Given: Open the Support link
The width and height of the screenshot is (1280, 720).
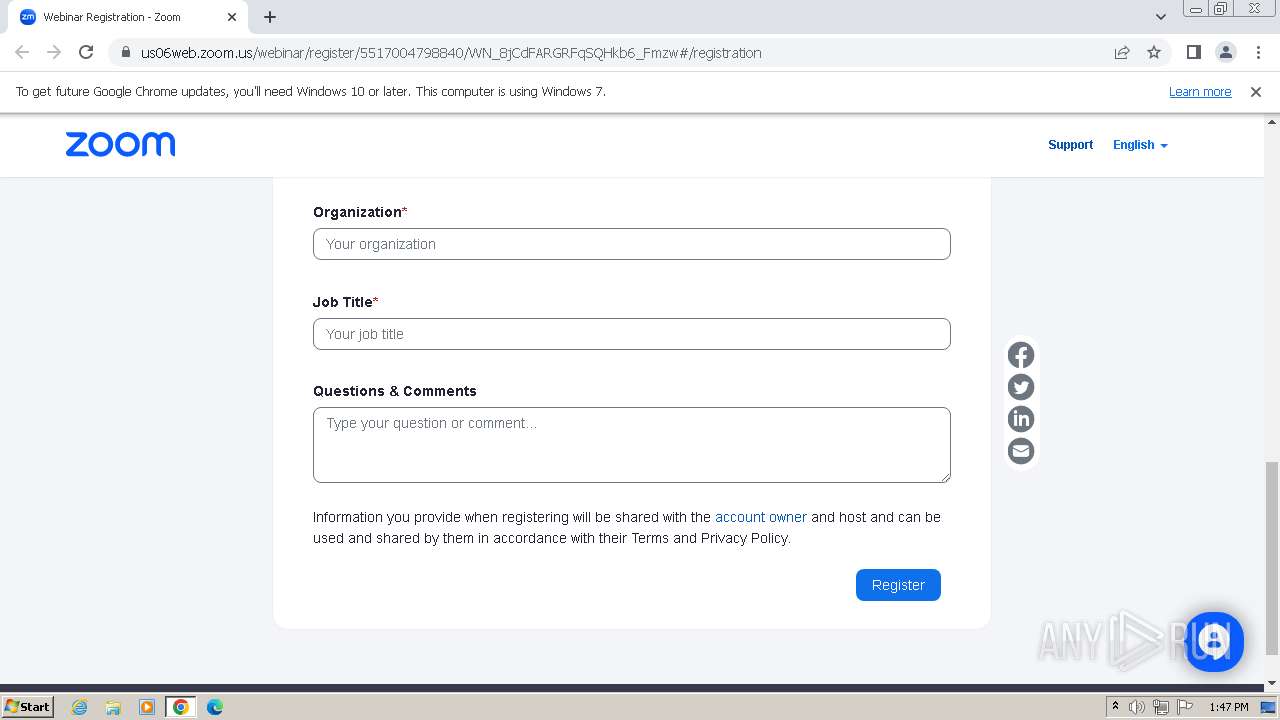Looking at the screenshot, I should click(1070, 145).
